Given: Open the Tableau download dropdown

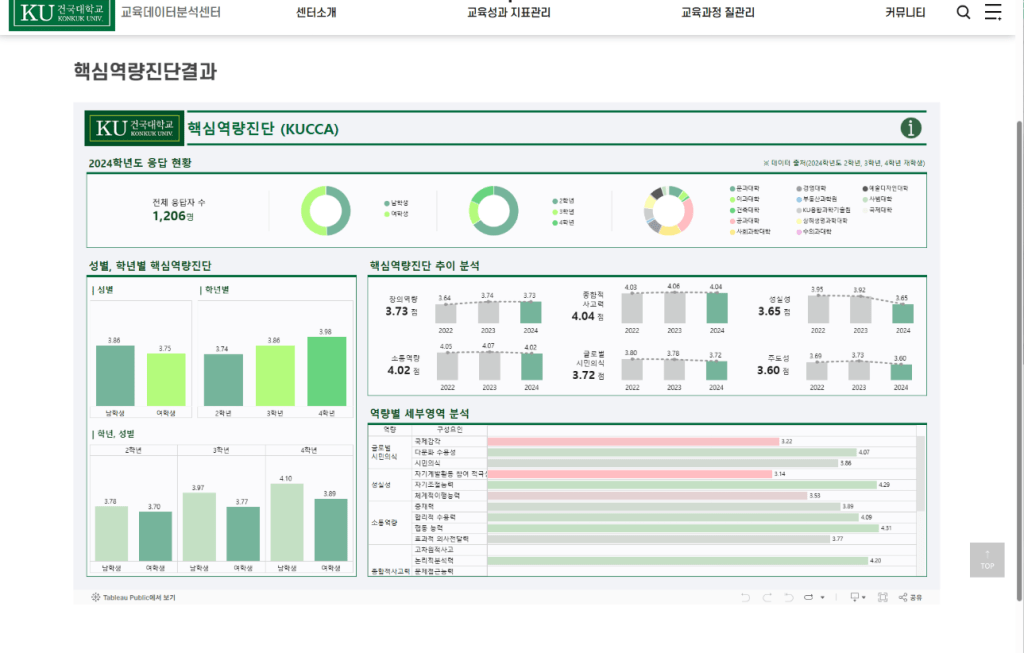Looking at the screenshot, I should [857, 597].
